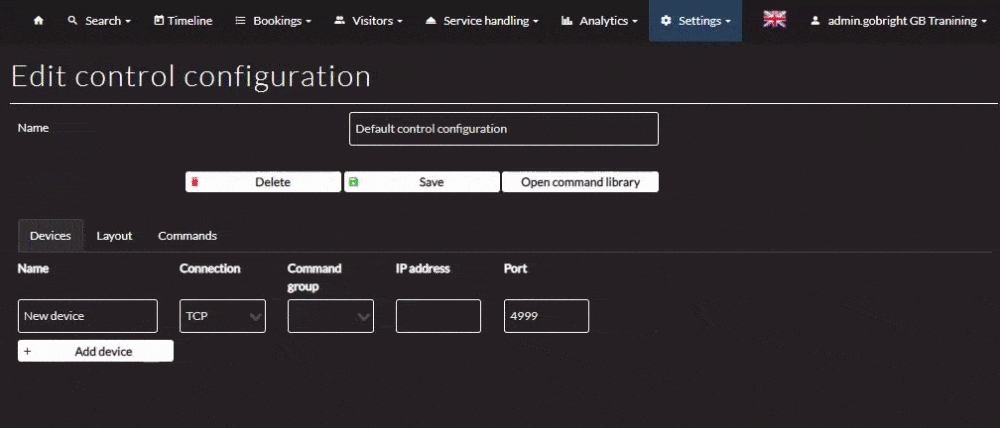Open the Analytics menu
This screenshot has height=428, width=1000.
[601, 21]
